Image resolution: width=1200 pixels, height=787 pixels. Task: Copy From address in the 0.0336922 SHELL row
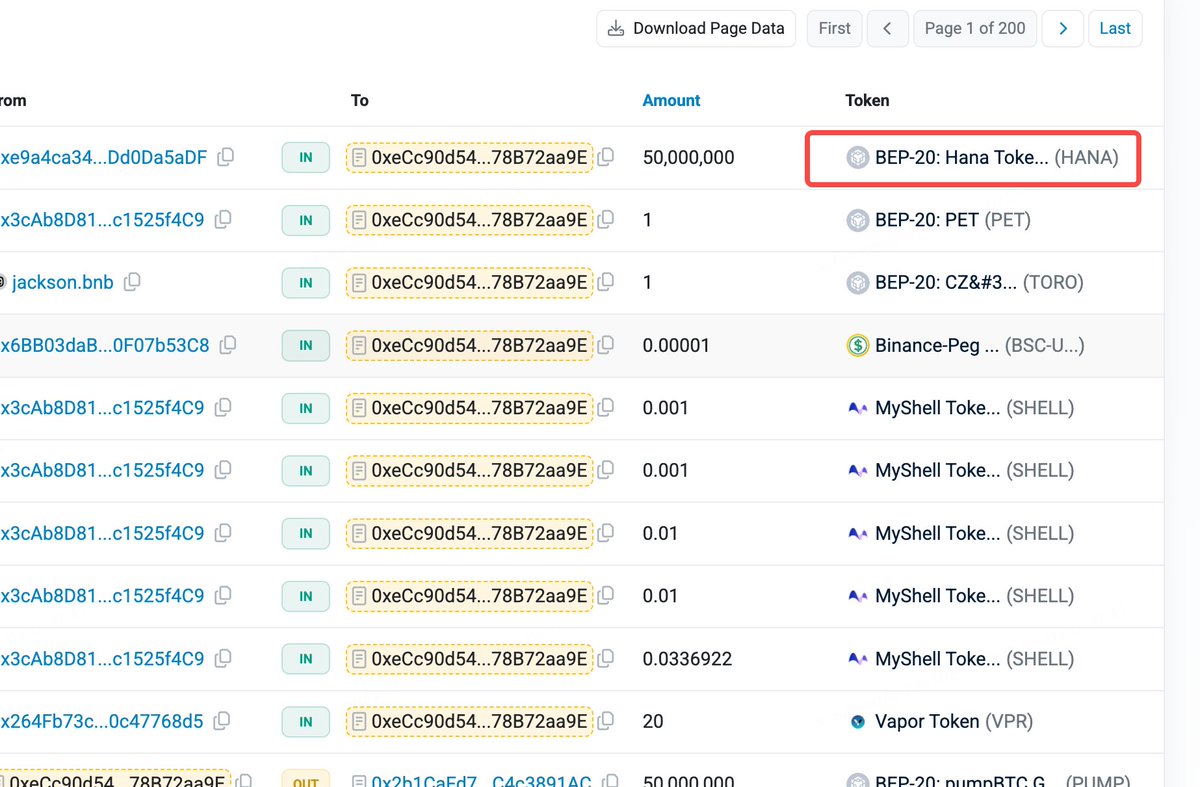pos(223,658)
